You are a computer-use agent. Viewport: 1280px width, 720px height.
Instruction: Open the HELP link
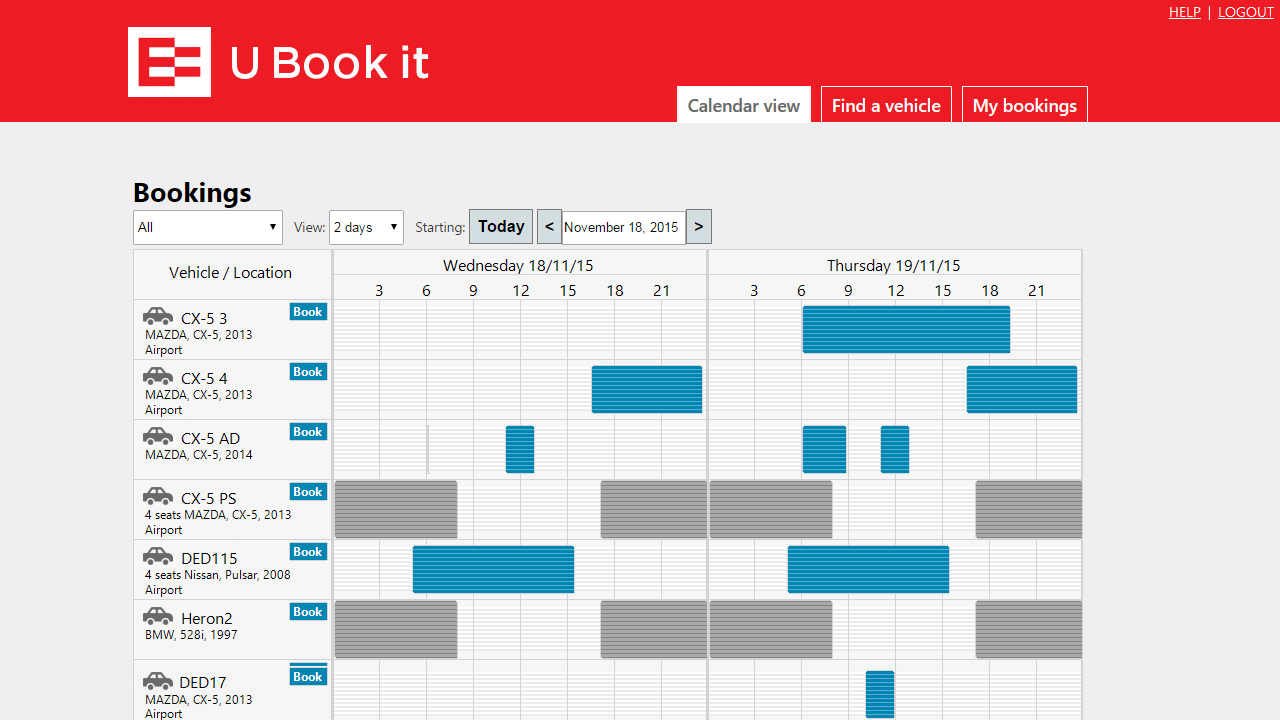(x=1184, y=12)
